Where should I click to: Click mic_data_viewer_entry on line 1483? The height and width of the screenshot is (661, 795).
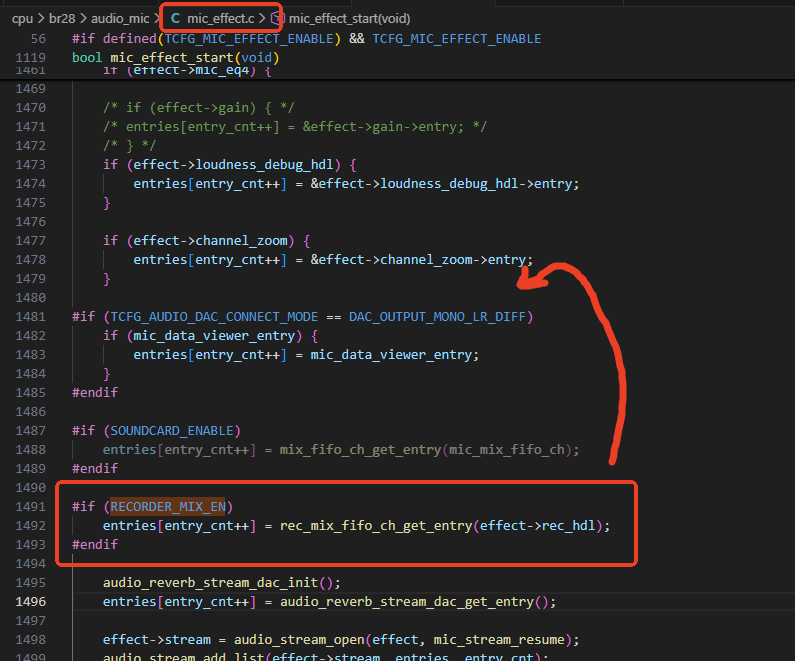[x=391, y=355]
